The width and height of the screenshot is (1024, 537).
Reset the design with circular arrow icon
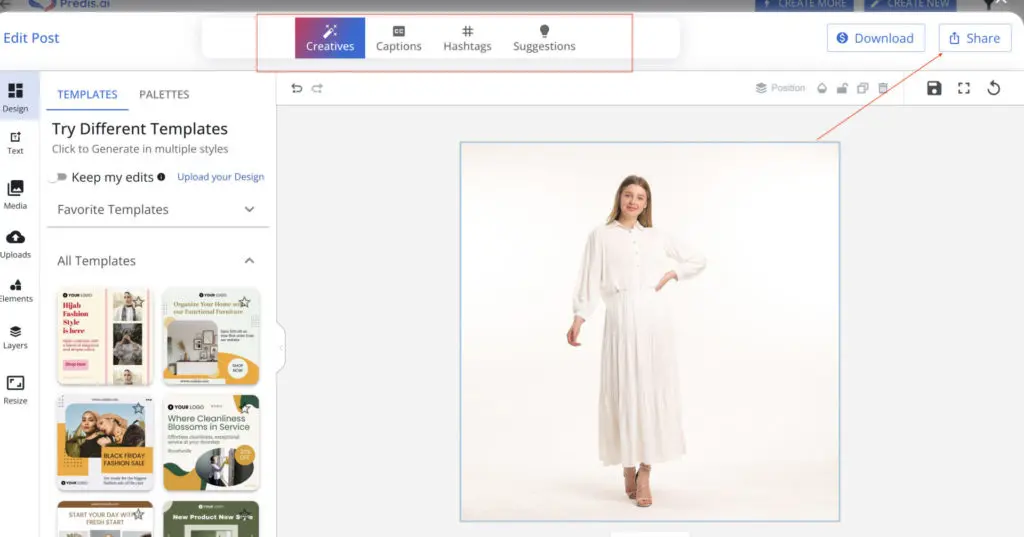pyautogui.click(x=994, y=88)
